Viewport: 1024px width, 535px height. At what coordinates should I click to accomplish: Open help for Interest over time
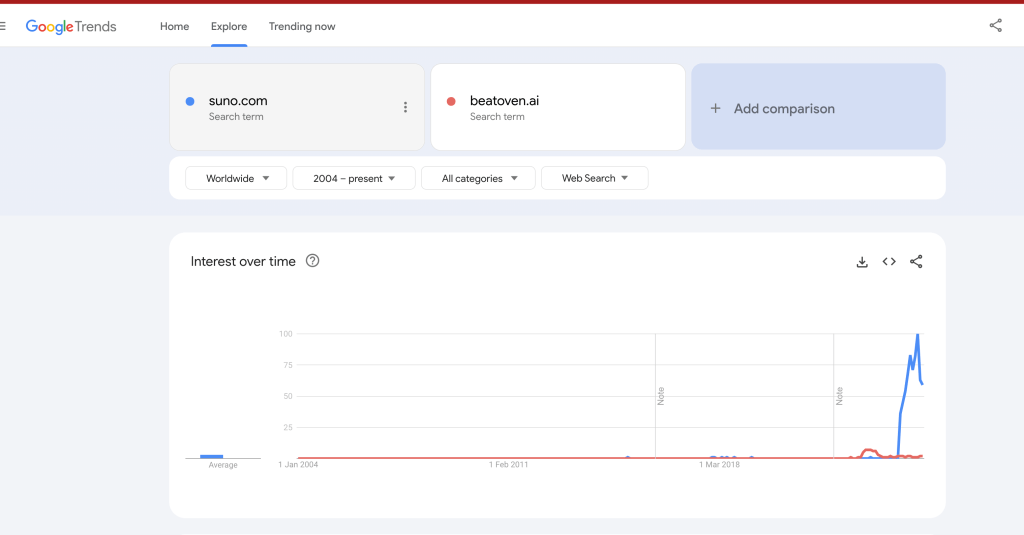tap(313, 261)
